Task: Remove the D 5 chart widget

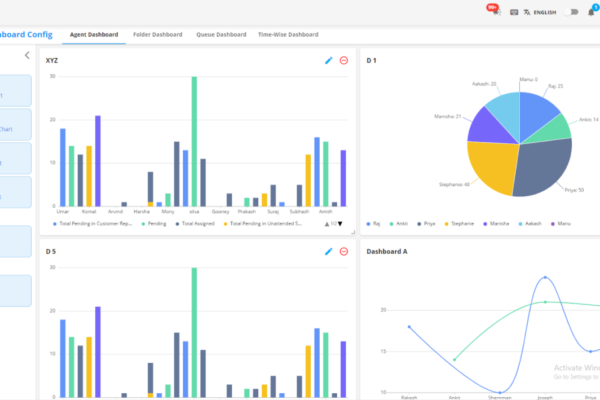Action: tap(344, 251)
